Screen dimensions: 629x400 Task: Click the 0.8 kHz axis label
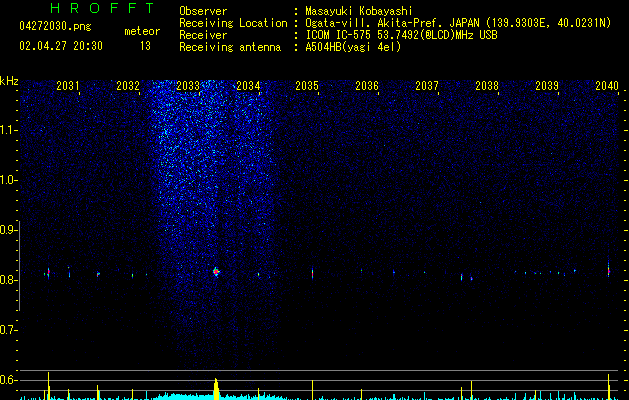pos(7,280)
